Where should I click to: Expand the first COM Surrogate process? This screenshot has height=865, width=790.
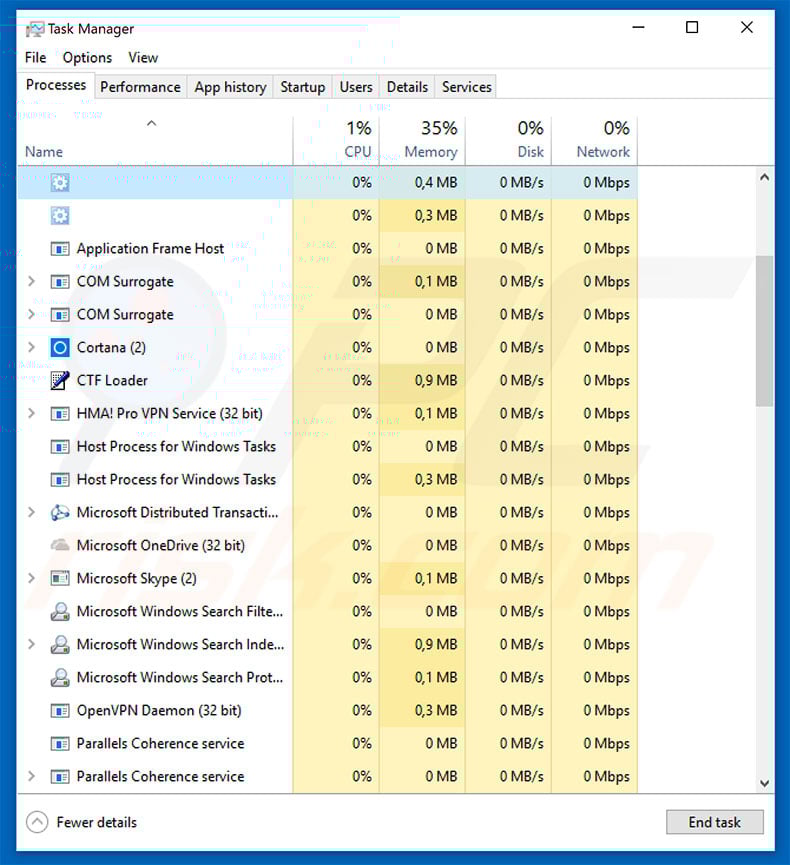coord(31,281)
